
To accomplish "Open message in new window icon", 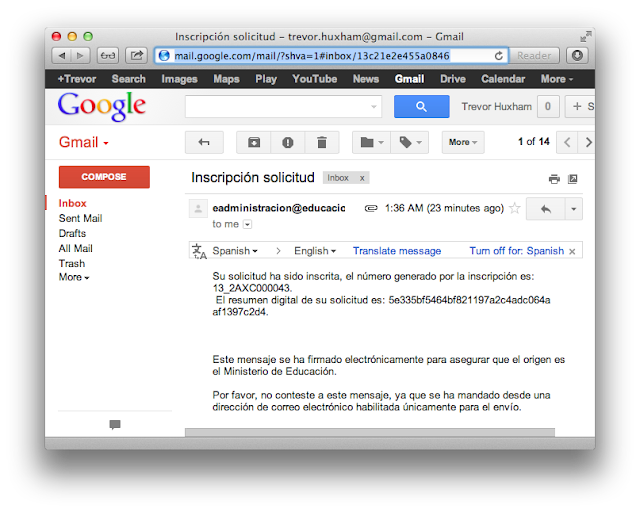I will 573,179.
